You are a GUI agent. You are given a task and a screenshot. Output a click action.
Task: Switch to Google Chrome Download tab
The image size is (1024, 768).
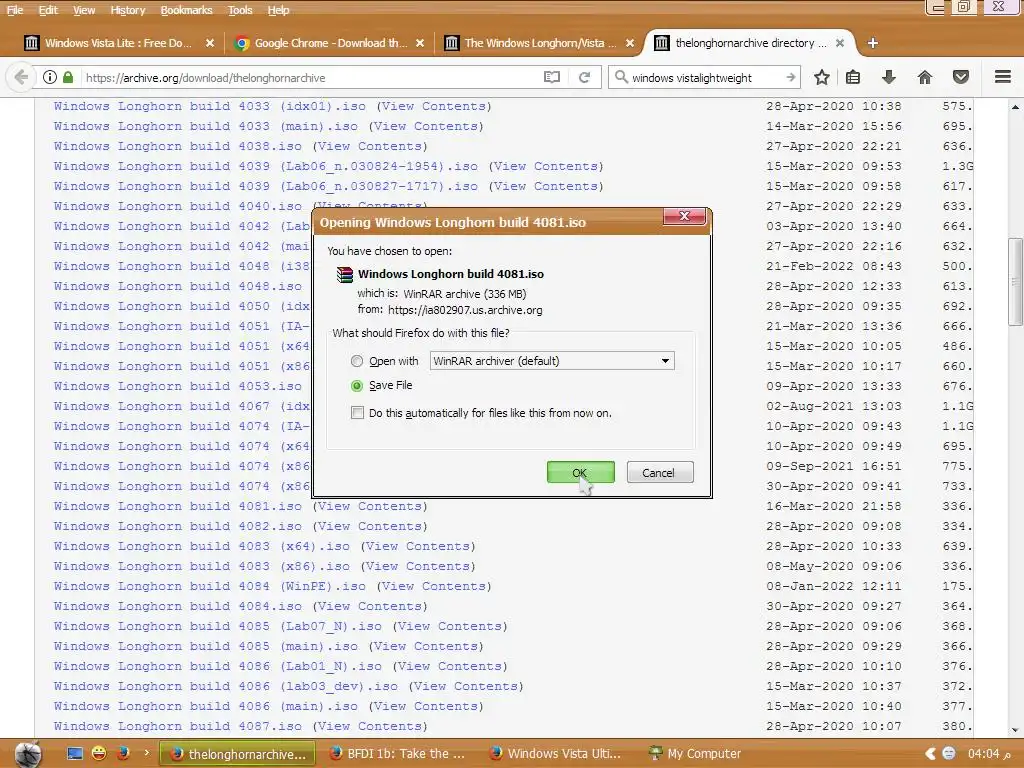330,43
